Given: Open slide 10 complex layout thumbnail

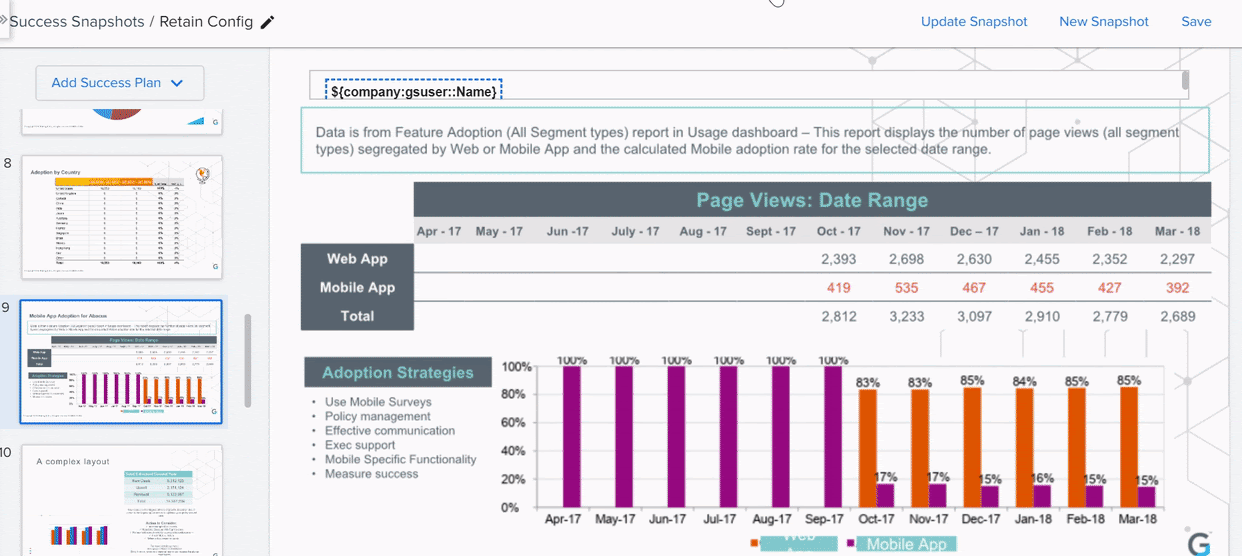Looking at the screenshot, I should click(121, 499).
